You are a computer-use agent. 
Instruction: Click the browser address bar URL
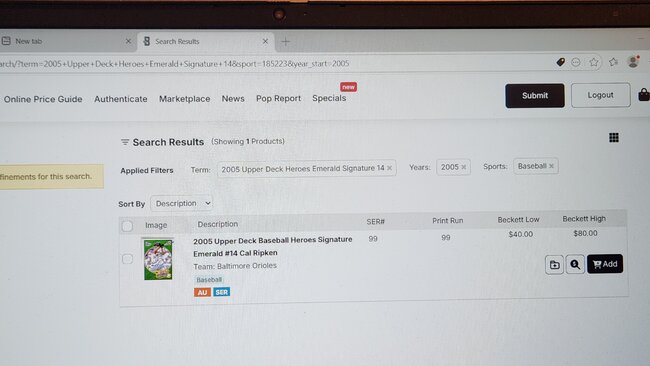[x=175, y=64]
